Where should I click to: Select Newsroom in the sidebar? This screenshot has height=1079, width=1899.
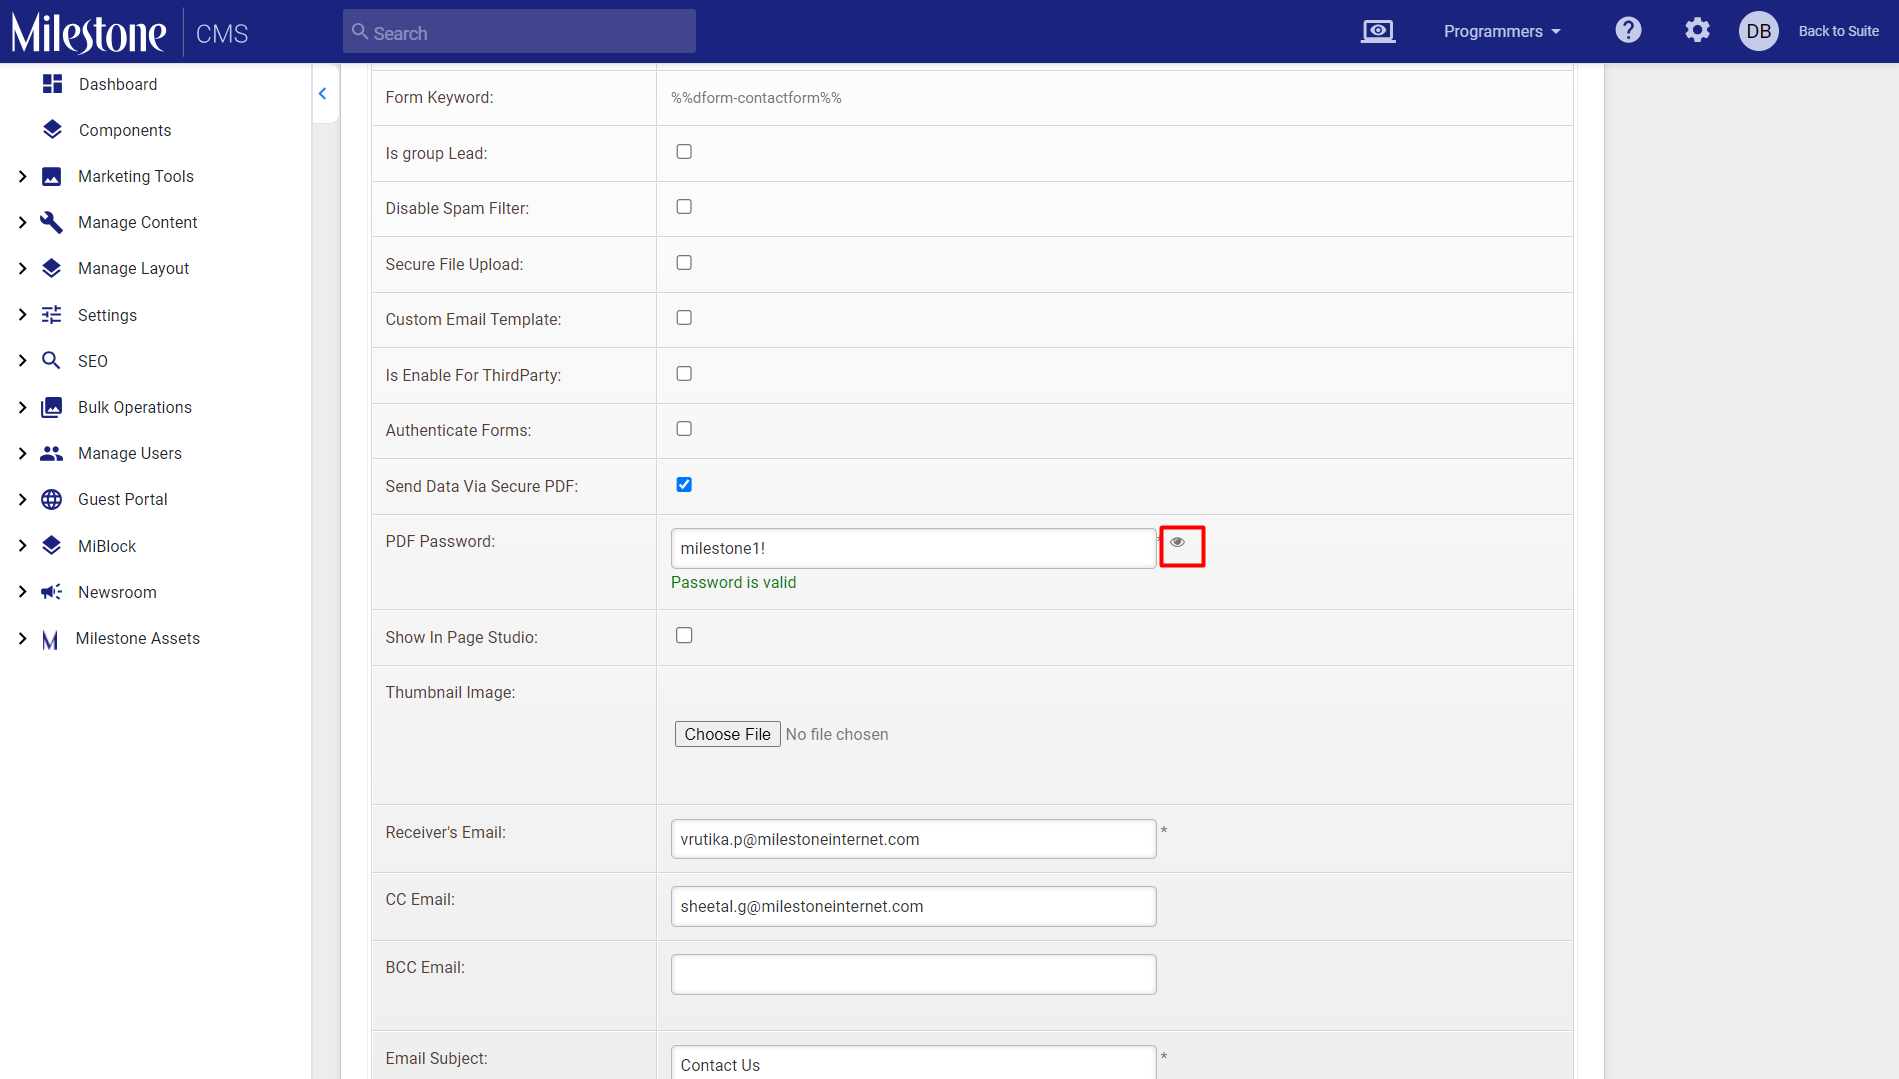point(117,592)
